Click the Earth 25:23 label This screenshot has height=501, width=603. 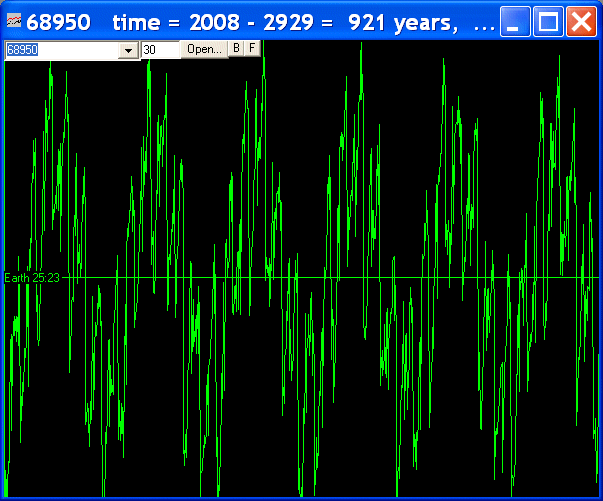[x=32, y=278]
